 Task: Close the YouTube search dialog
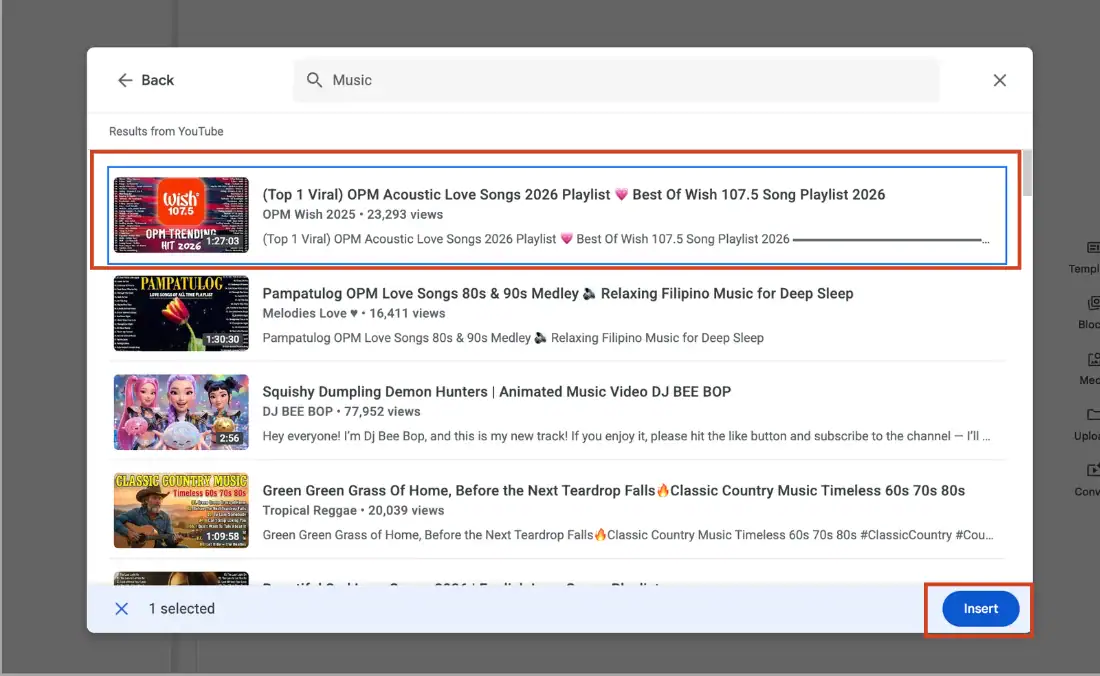[x=1000, y=80]
